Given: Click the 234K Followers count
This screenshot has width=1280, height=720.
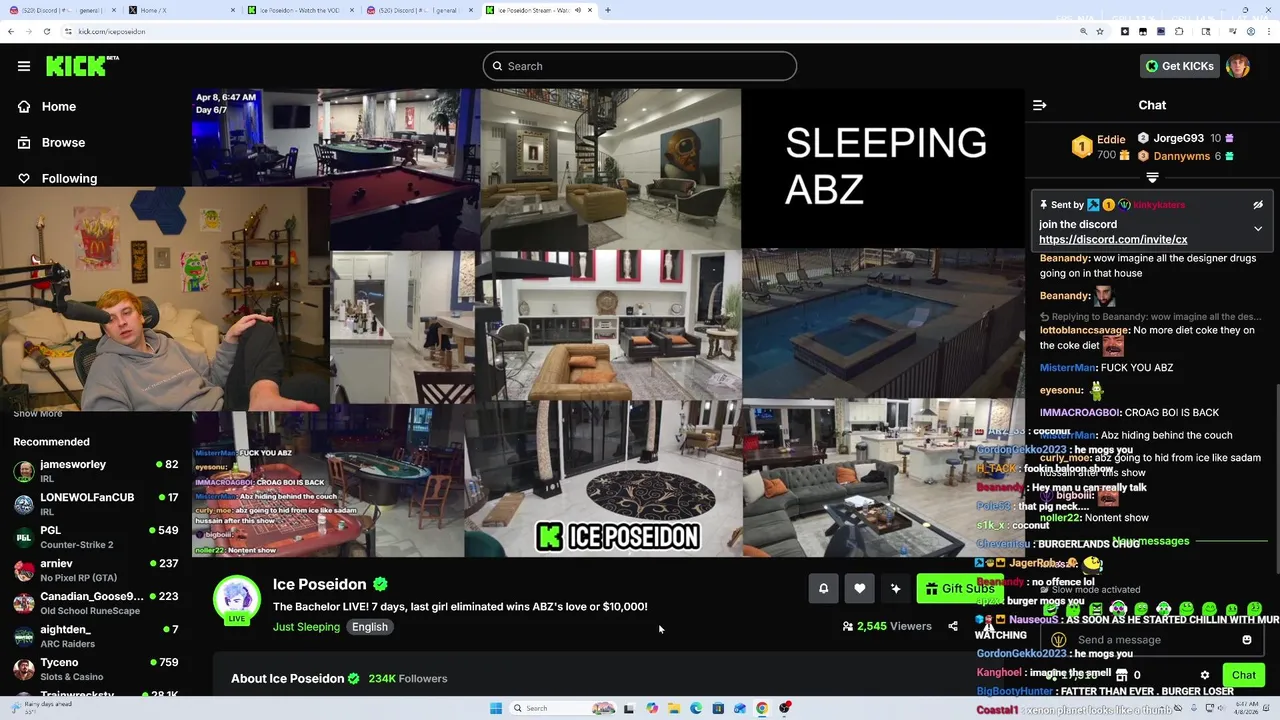Looking at the screenshot, I should click(x=407, y=678).
